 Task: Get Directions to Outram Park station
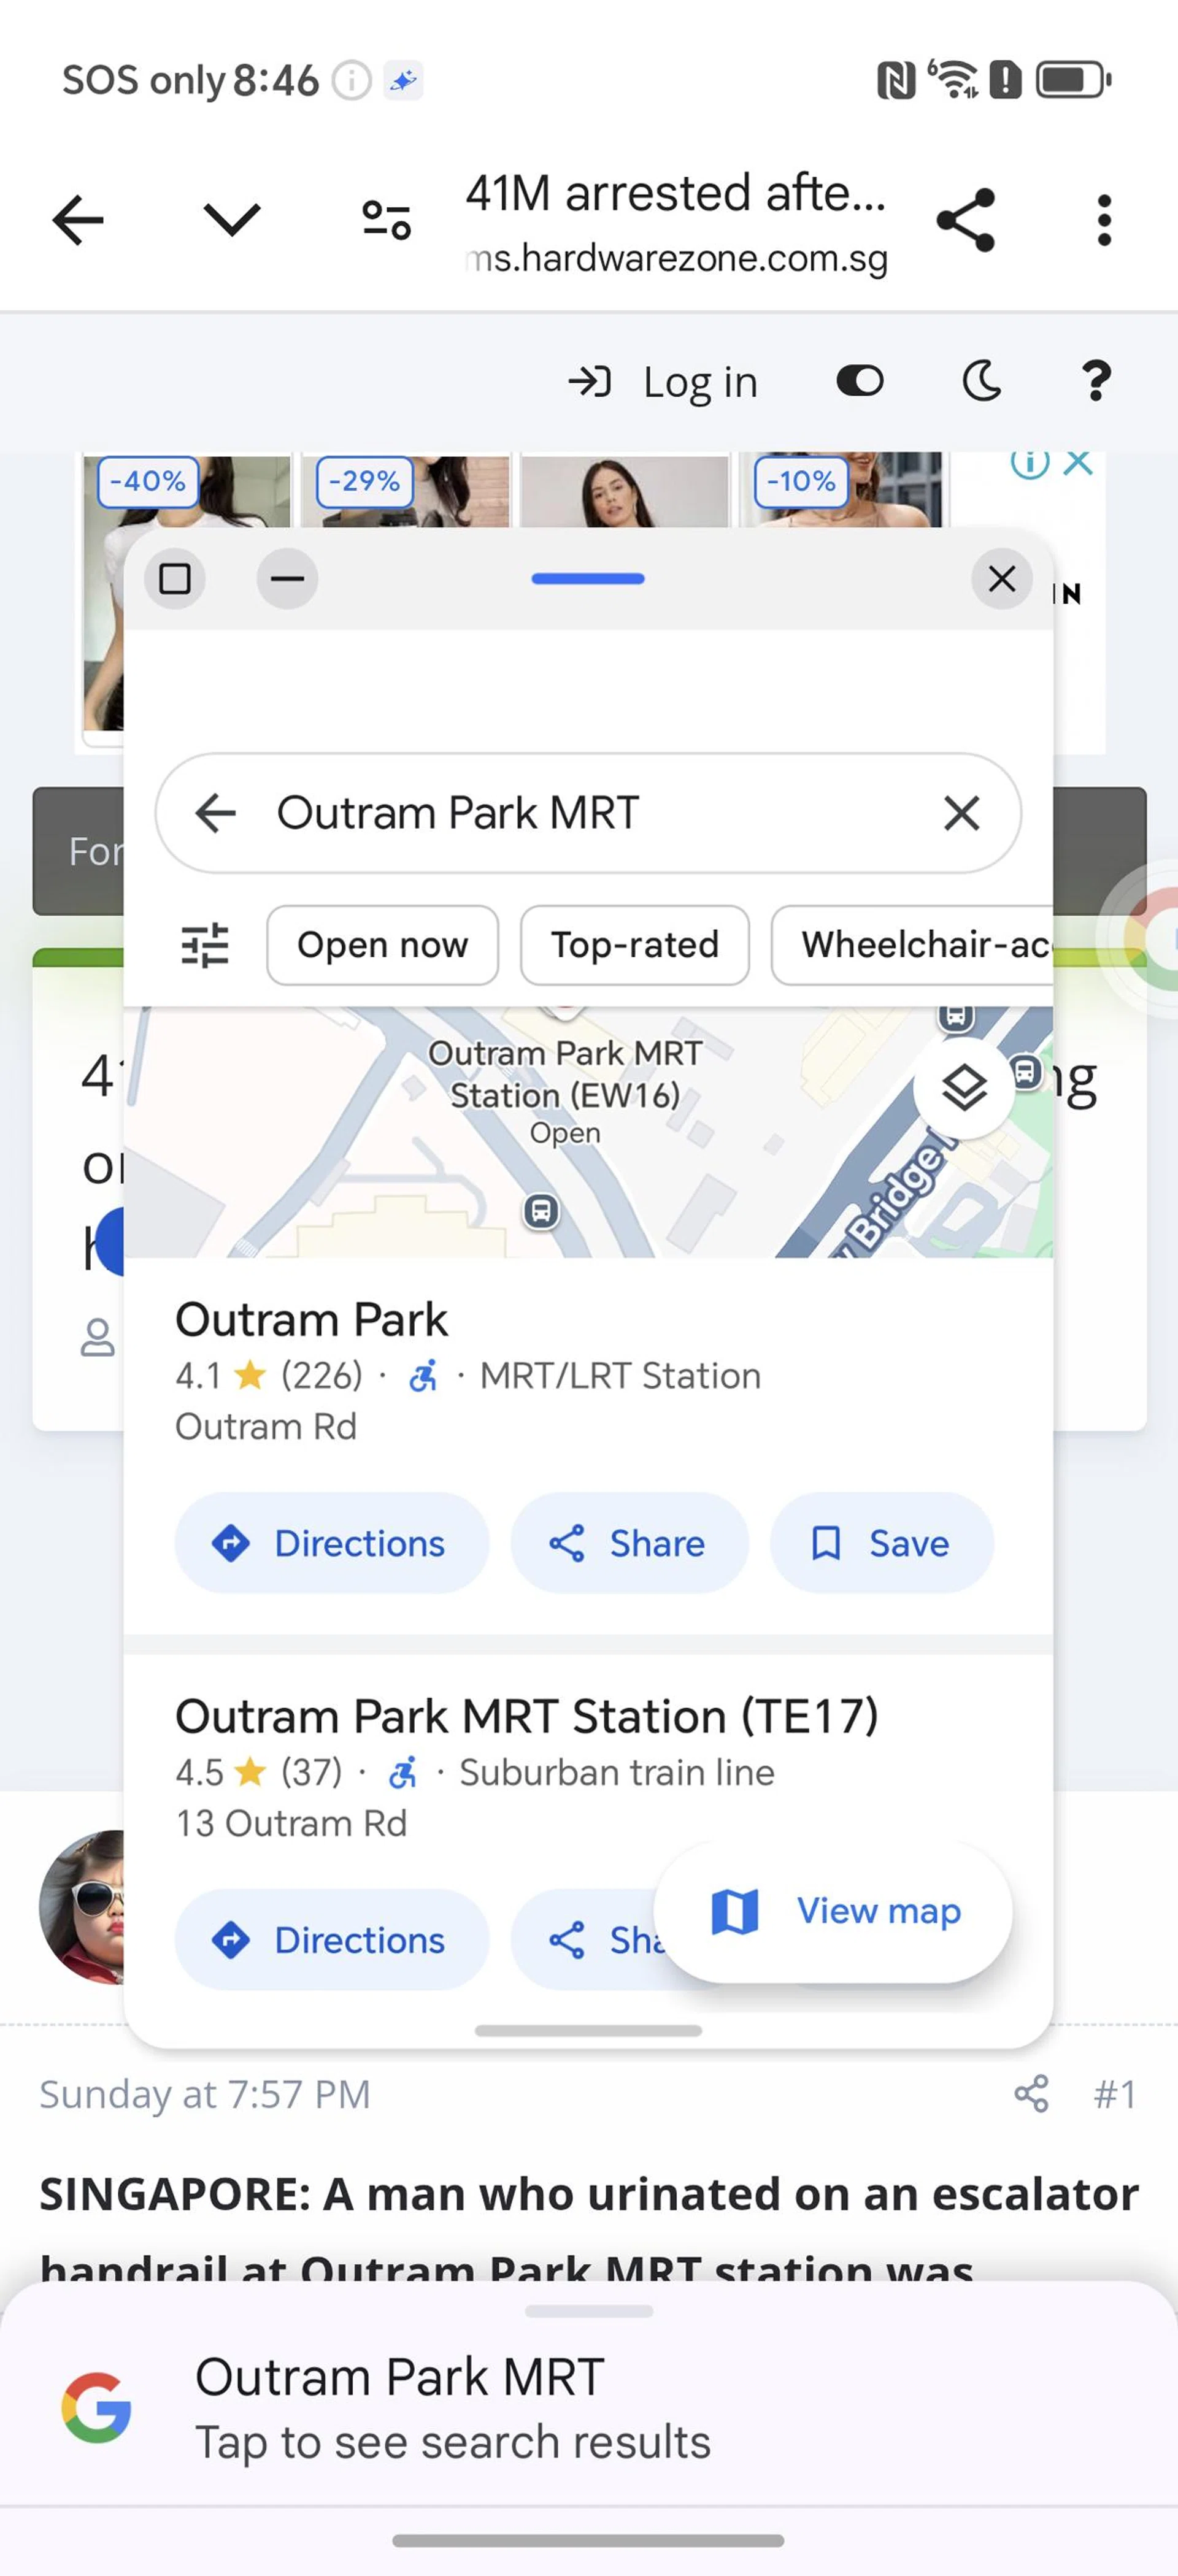[332, 1543]
